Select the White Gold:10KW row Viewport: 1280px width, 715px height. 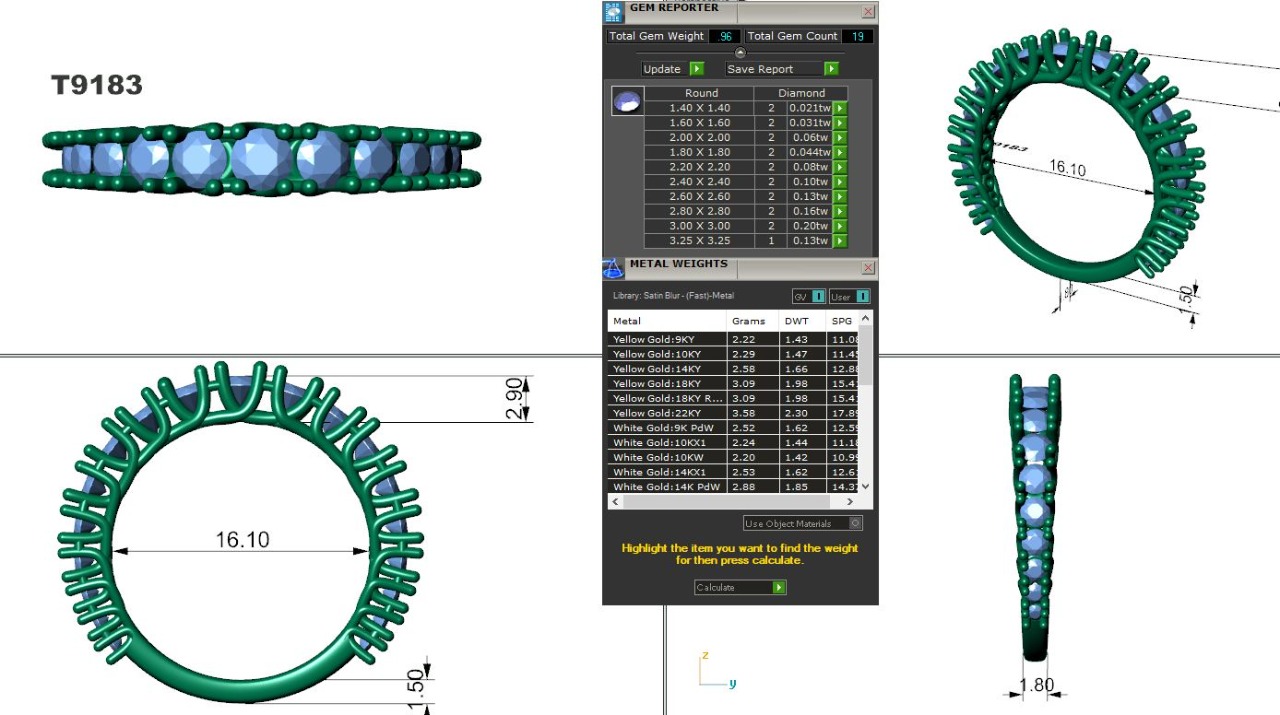pos(657,457)
